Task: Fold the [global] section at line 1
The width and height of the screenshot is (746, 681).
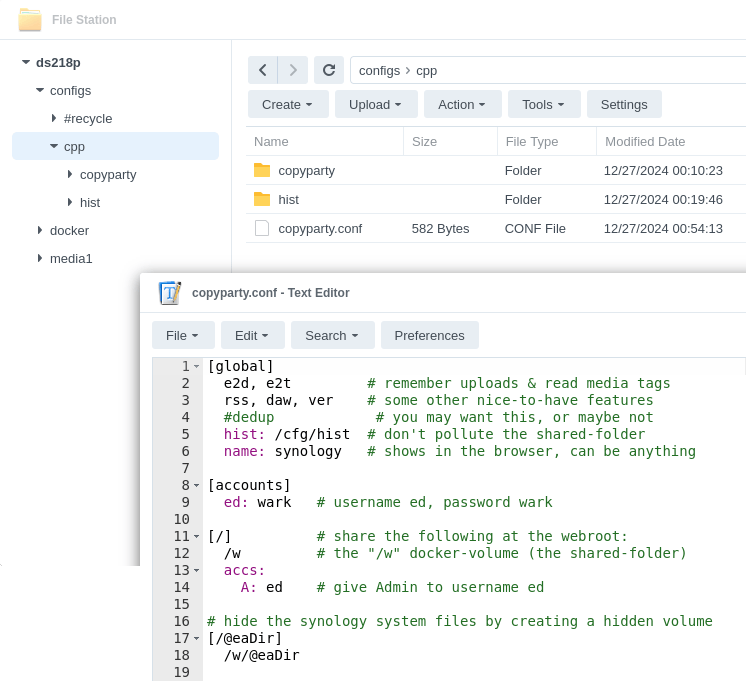Action: tap(196, 366)
